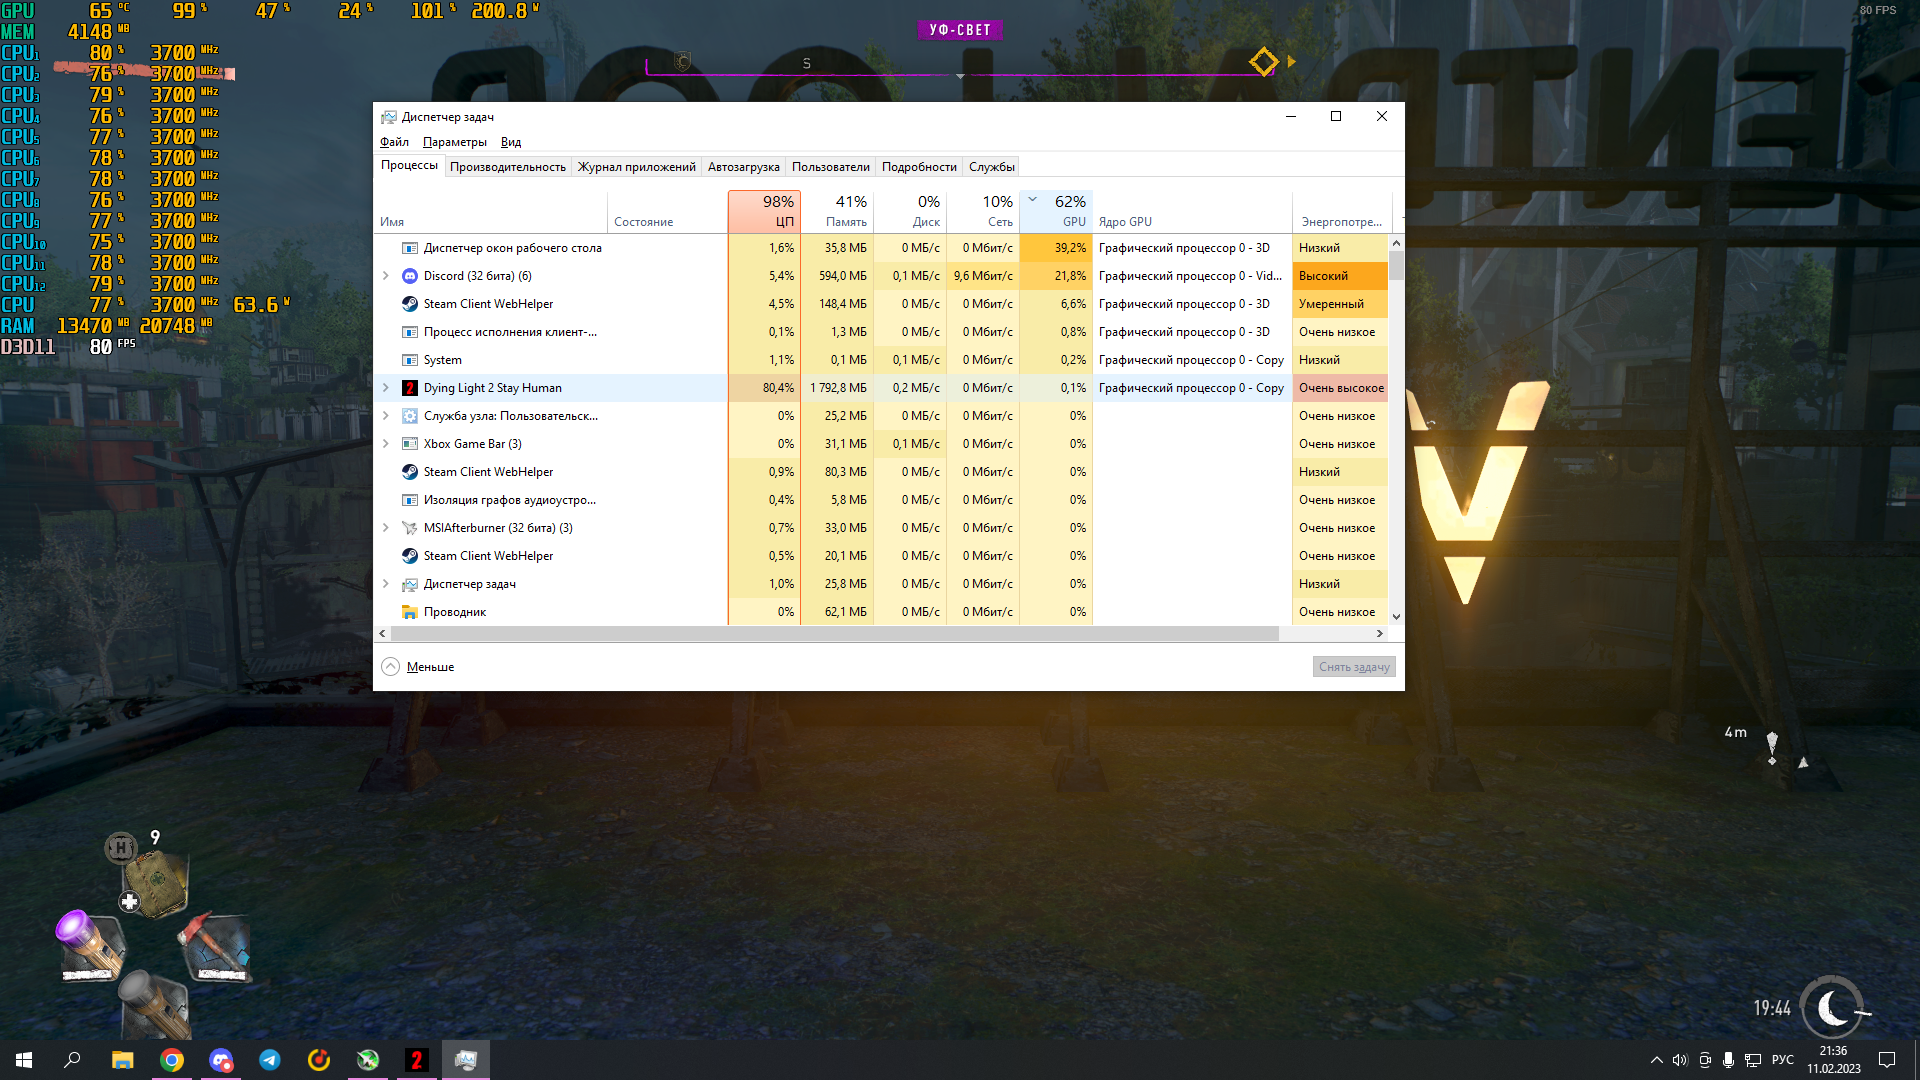Switch to the Производительность tab
The image size is (1920, 1080).
[x=507, y=167]
